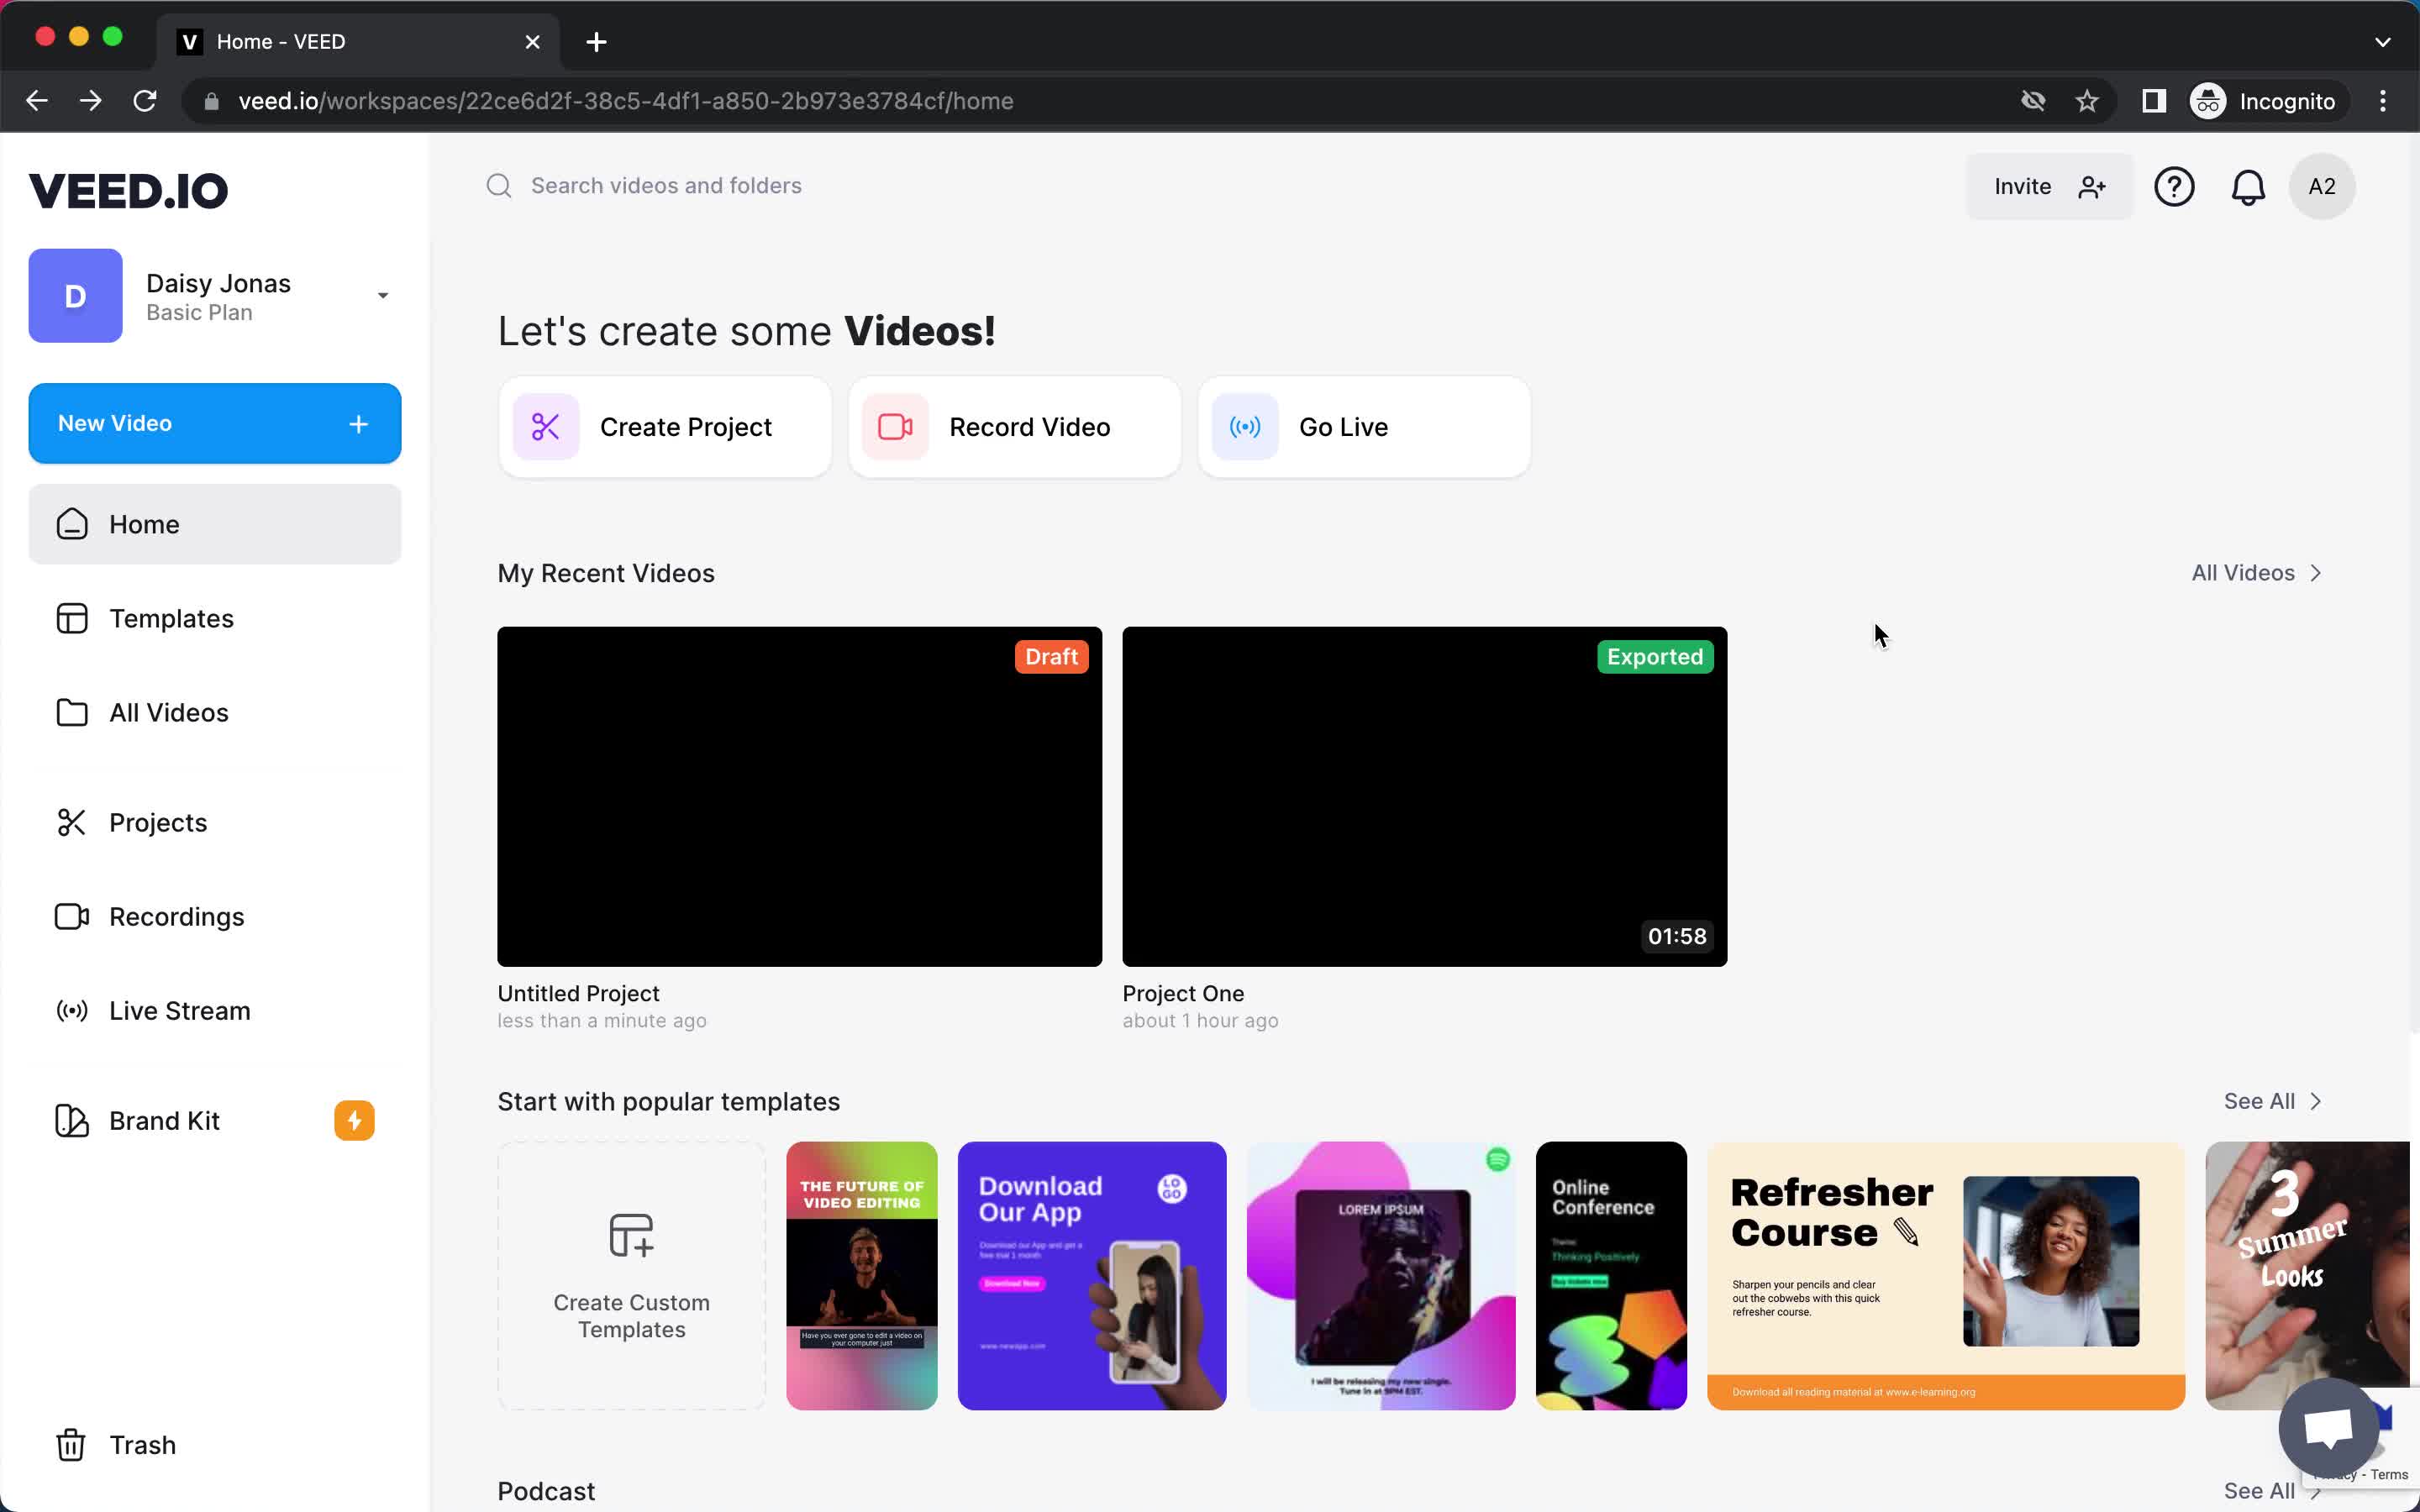Viewport: 2420px width, 1512px height.
Task: Open the Recordings section icon
Action: point(71,915)
